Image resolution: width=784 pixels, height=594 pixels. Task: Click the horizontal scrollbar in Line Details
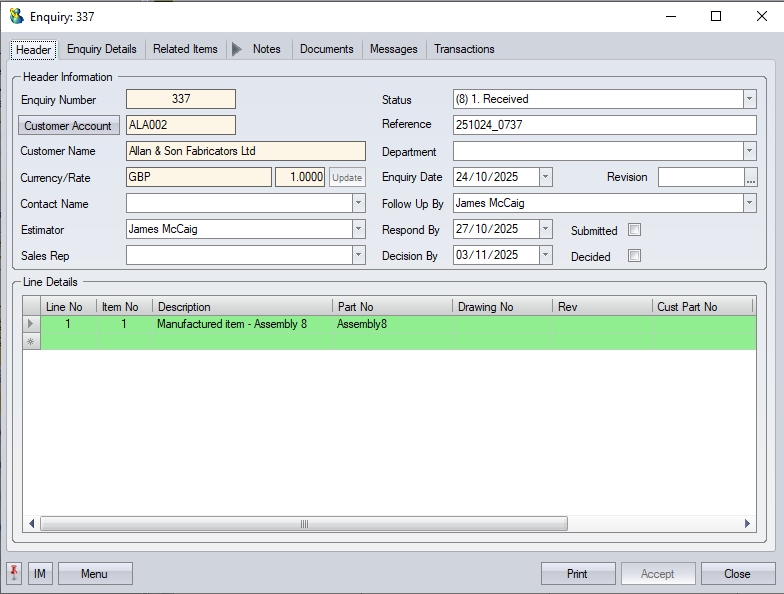pos(303,523)
